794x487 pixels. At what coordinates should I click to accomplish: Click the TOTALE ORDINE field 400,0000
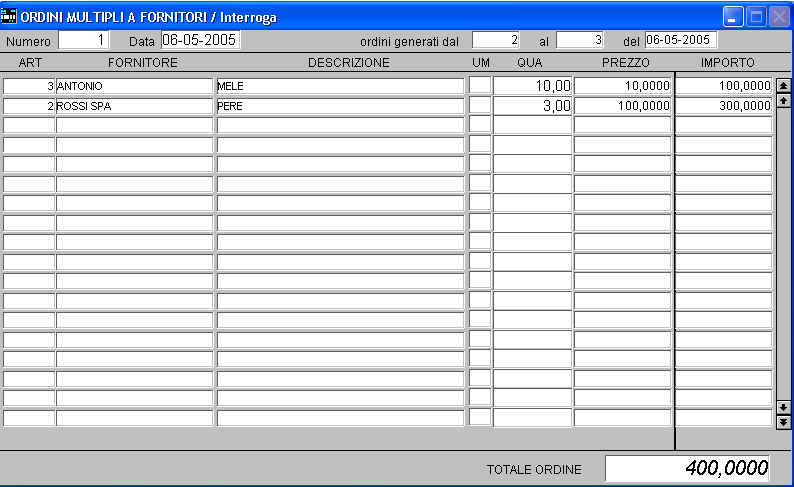click(x=687, y=468)
